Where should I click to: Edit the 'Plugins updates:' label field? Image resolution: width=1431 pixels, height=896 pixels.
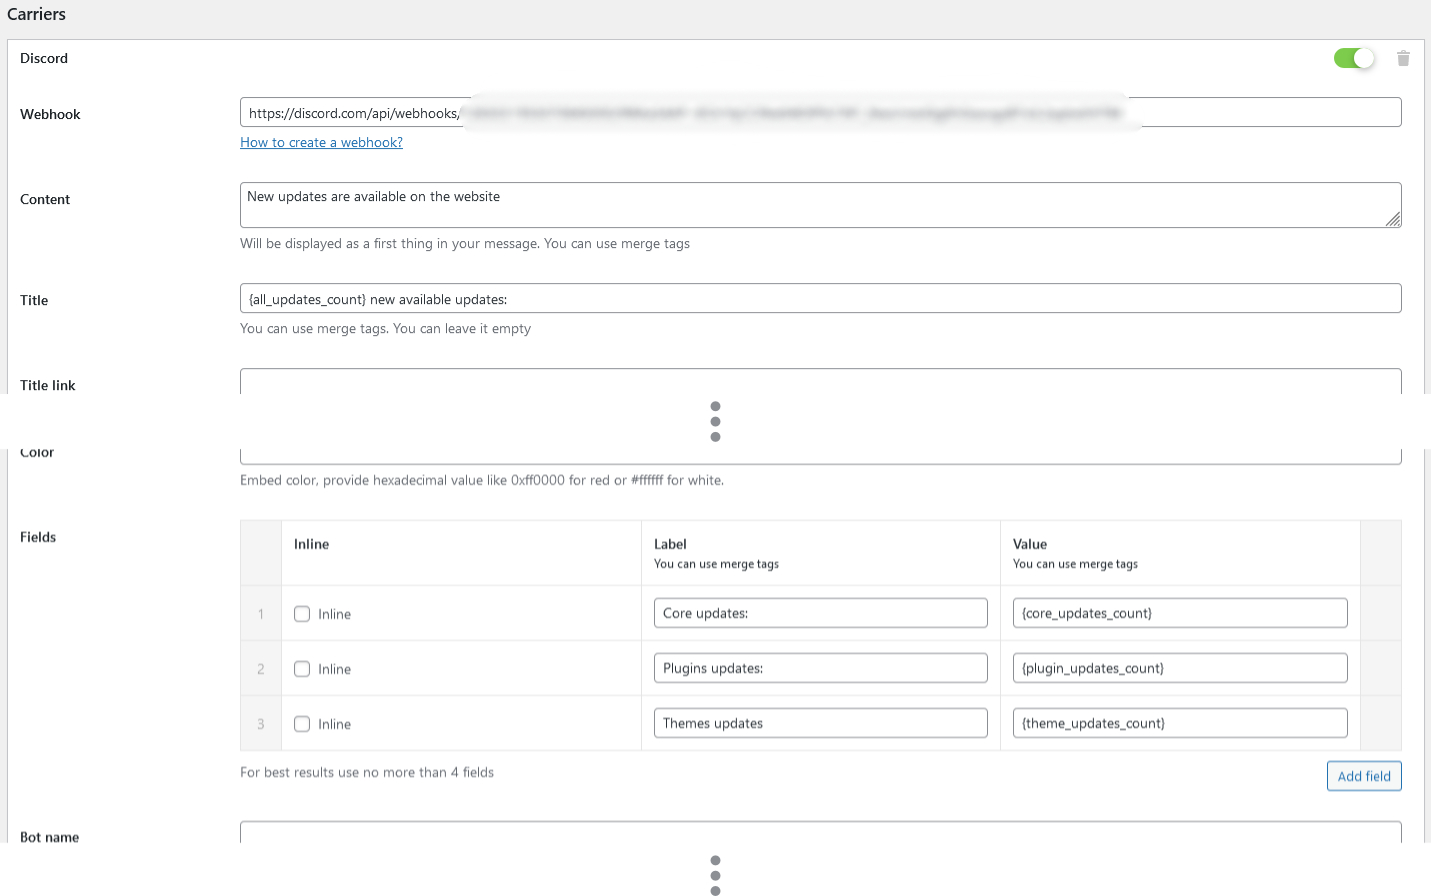pyautogui.click(x=820, y=668)
